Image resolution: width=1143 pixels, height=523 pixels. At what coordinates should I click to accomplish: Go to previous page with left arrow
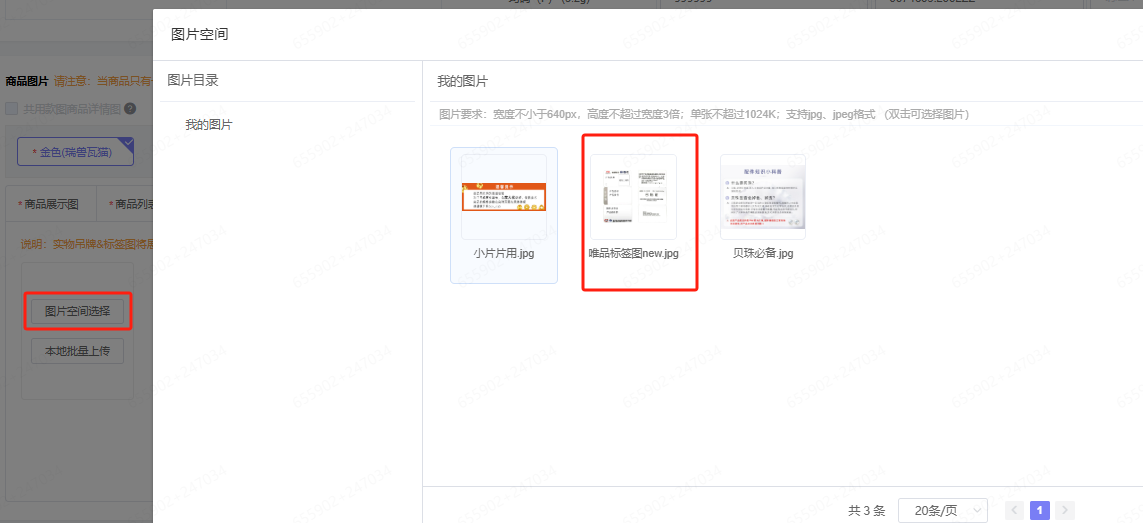click(x=1014, y=510)
